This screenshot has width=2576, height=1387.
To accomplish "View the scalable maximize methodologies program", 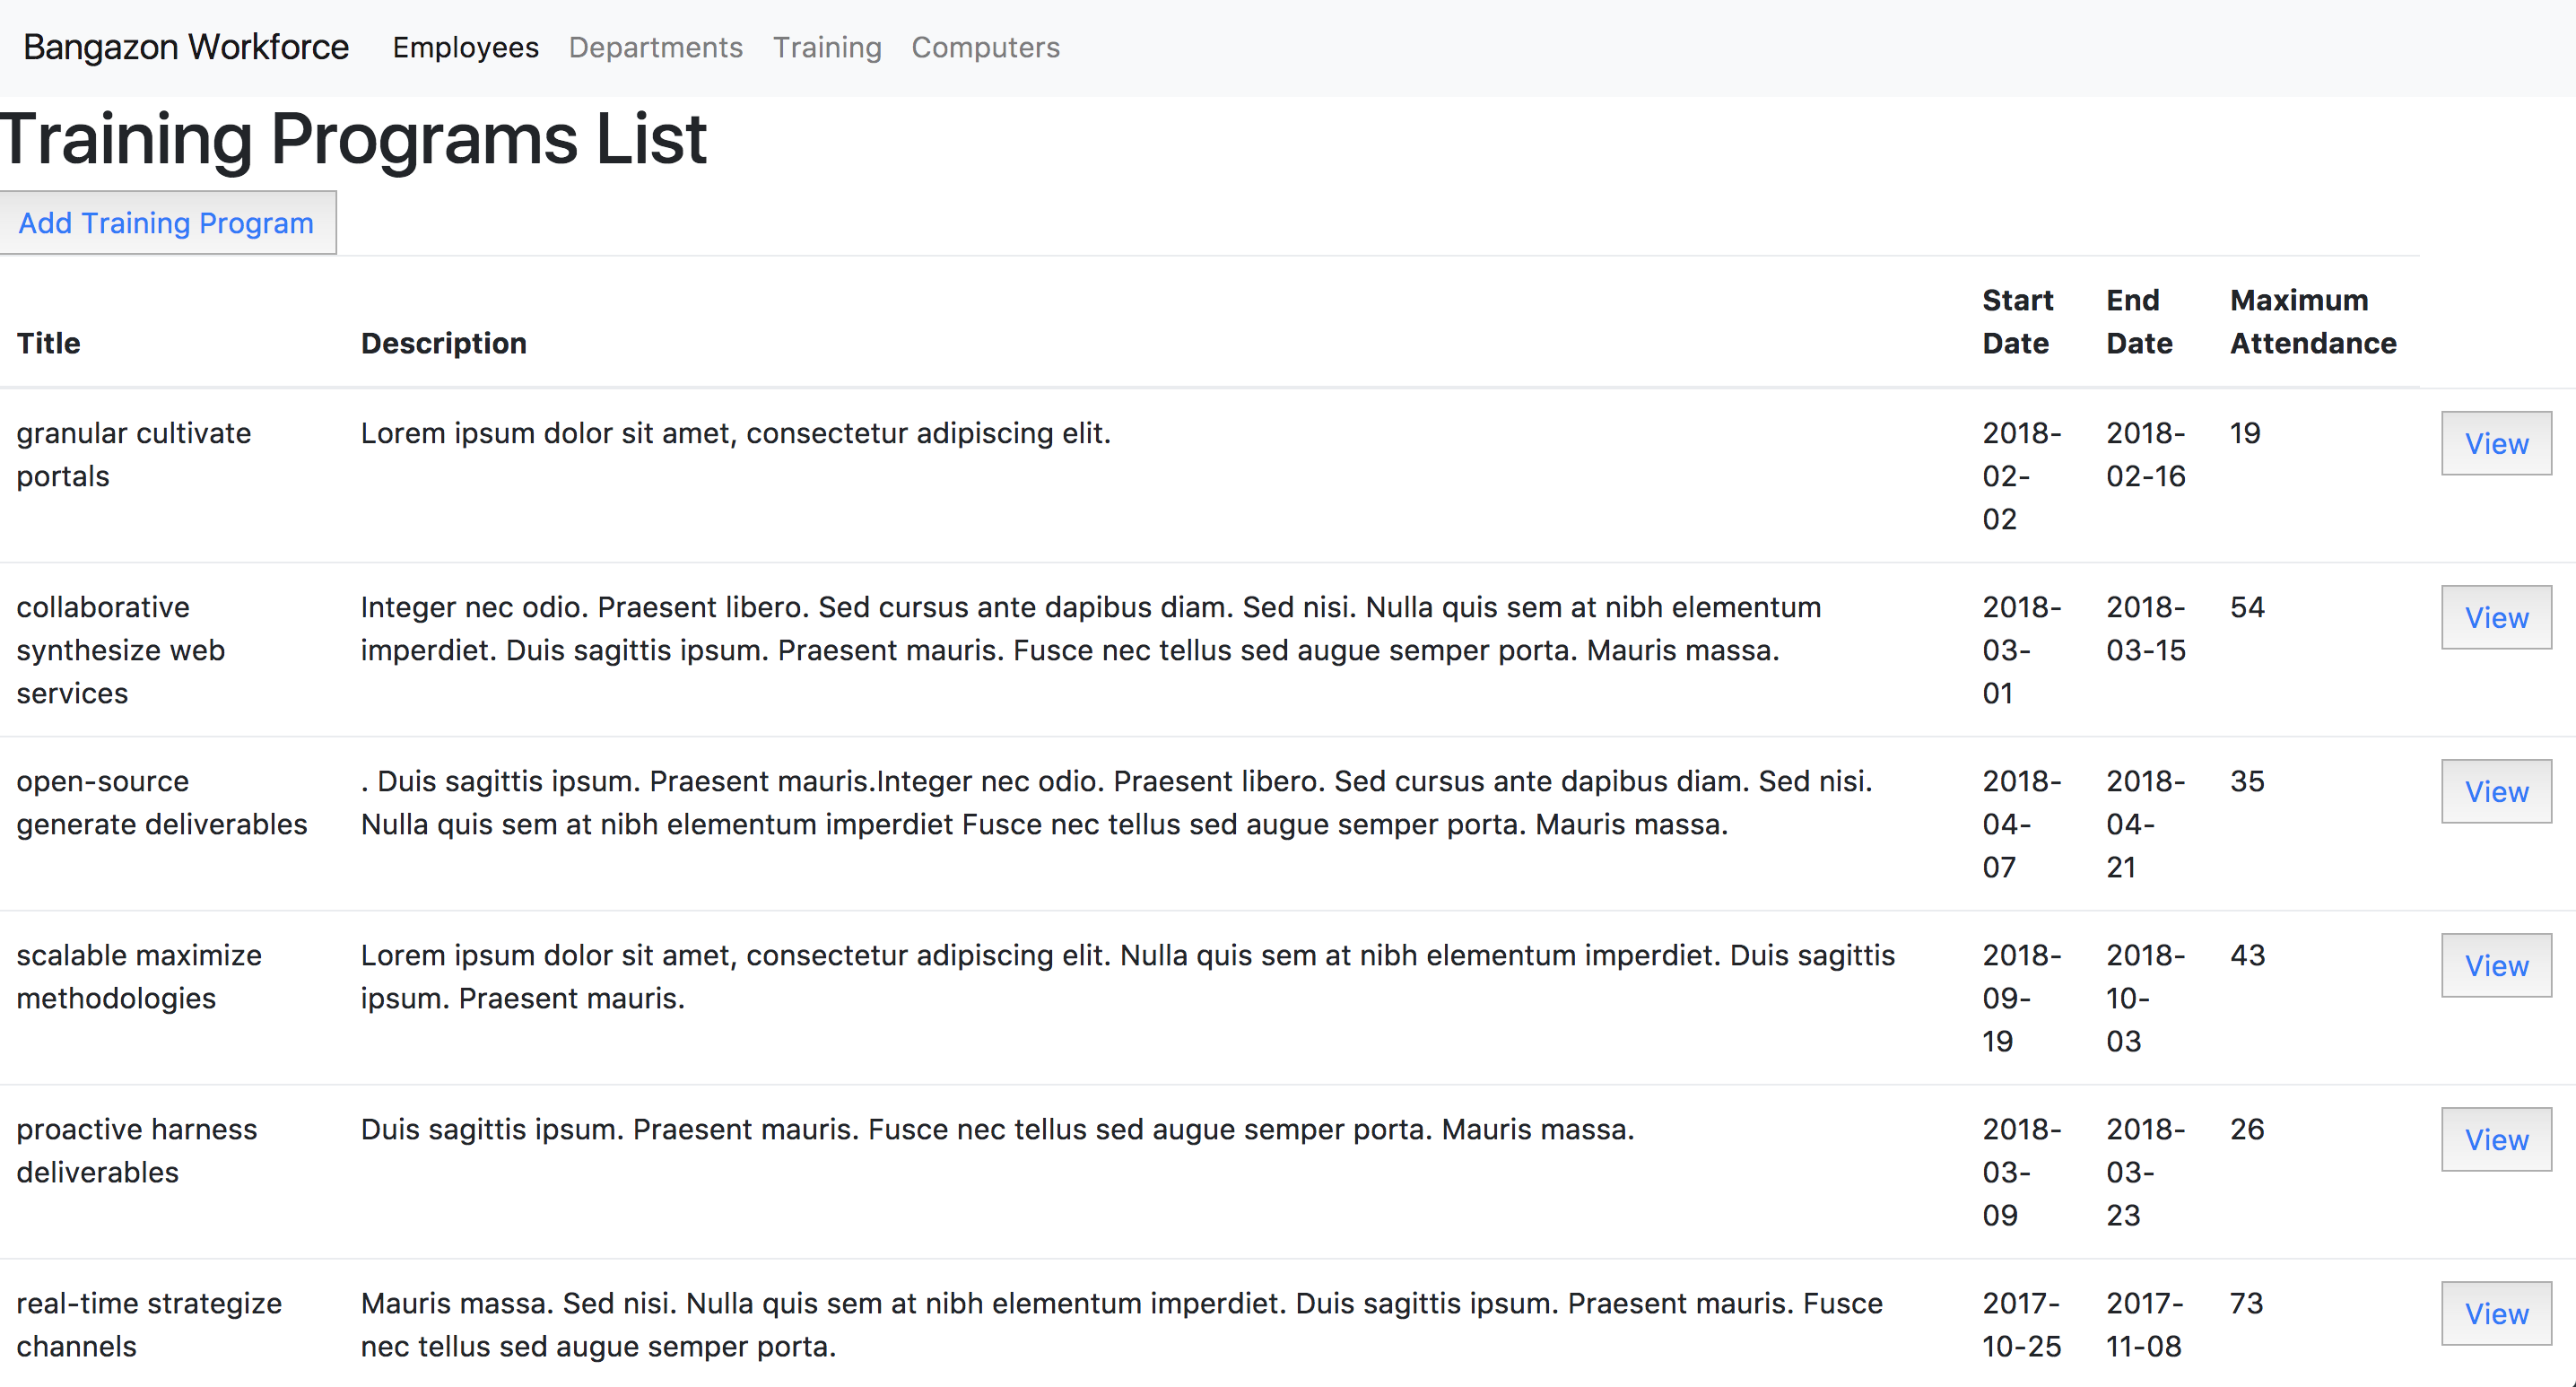I will [x=2496, y=965].
